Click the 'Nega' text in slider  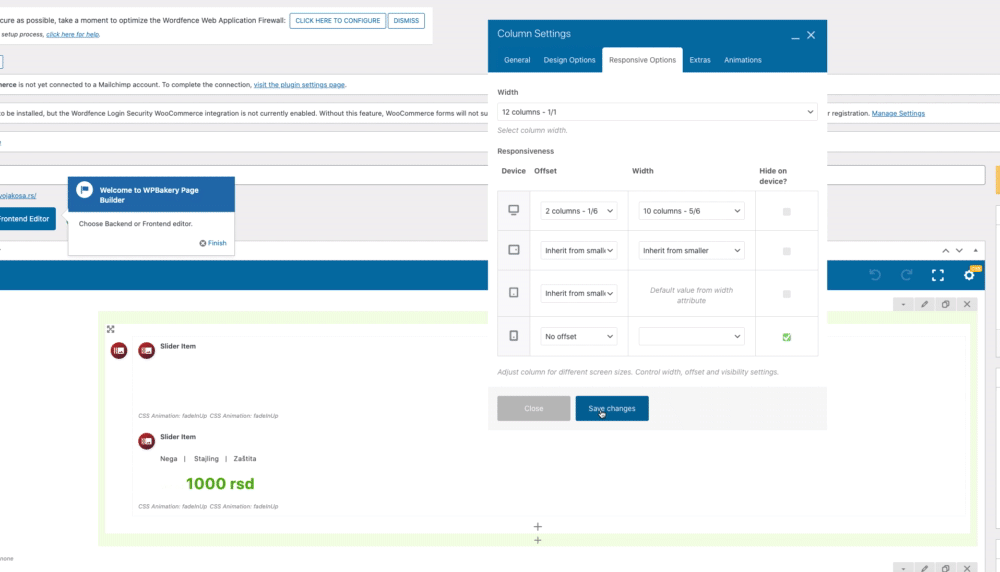[168, 458]
